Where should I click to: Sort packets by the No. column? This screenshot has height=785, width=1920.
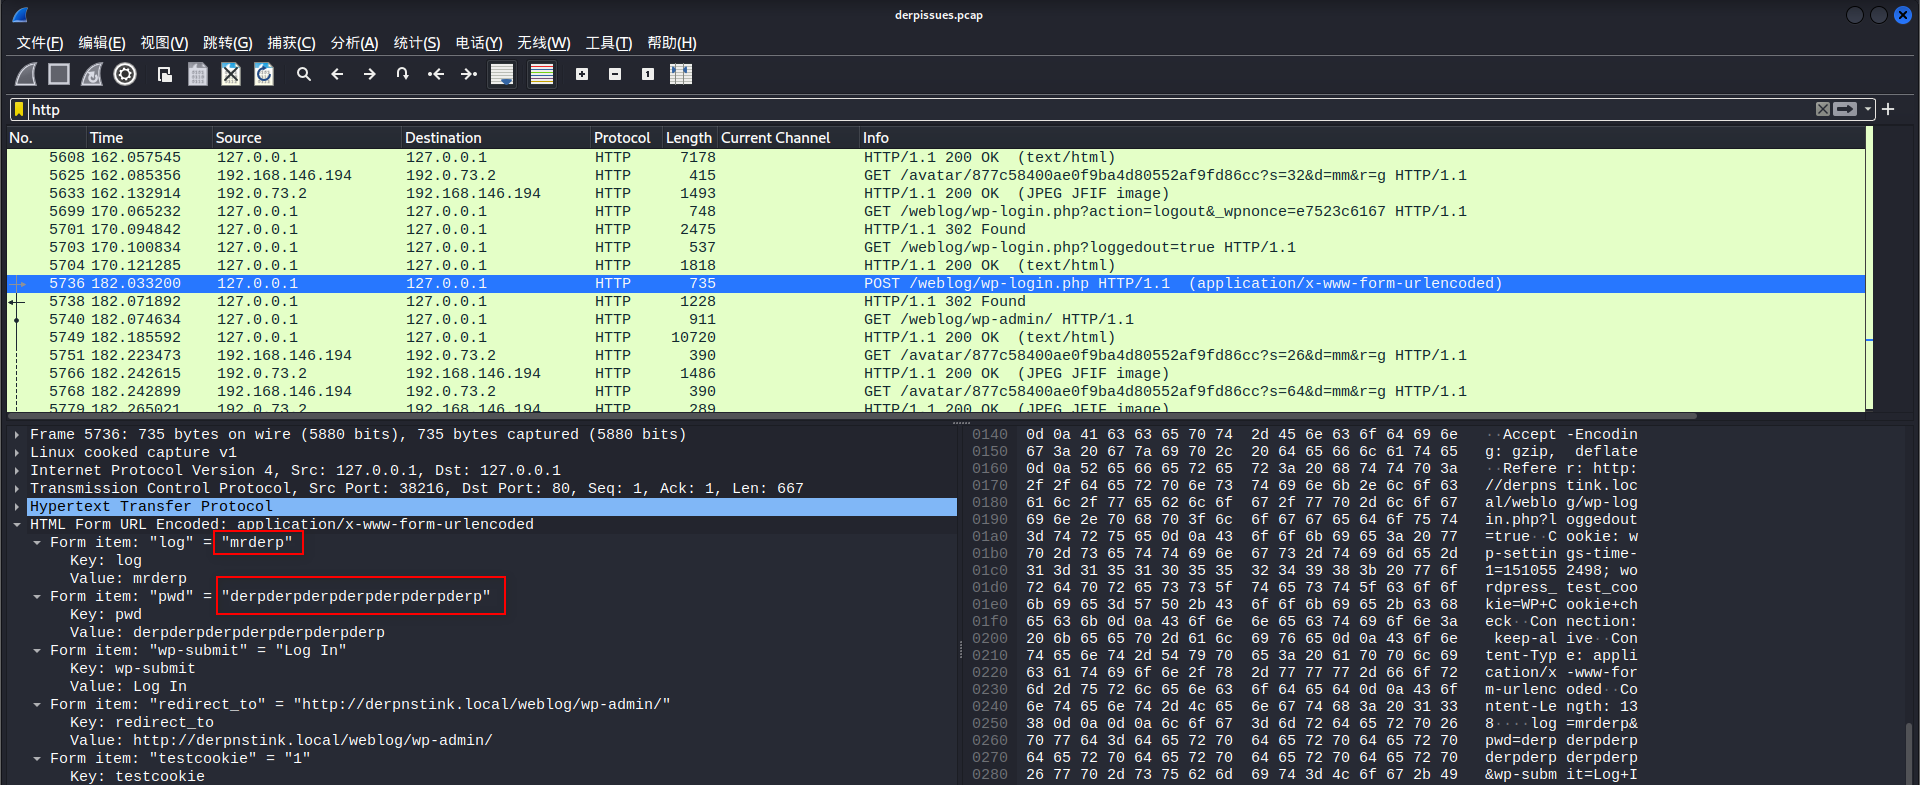[x=46, y=138]
